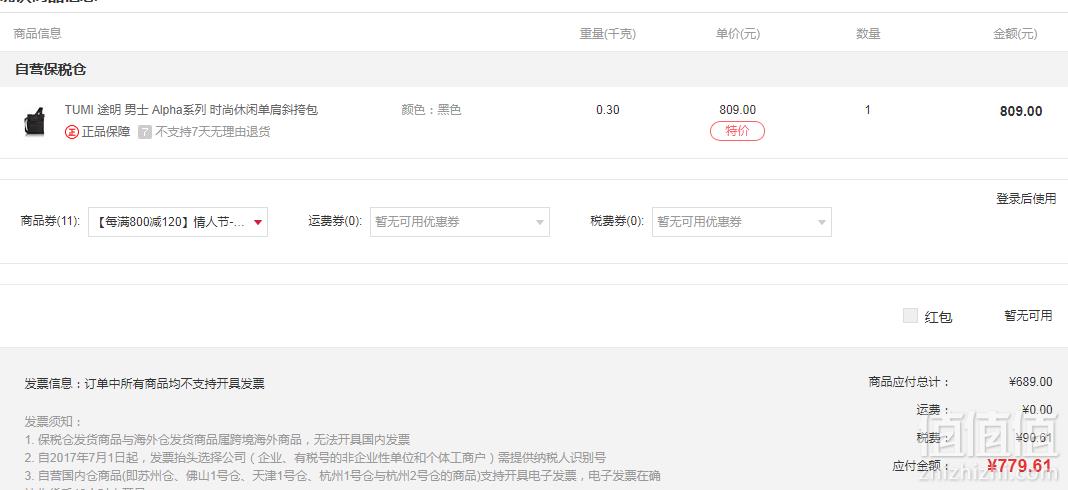The height and width of the screenshot is (490, 1068).
Task: Click the ¥0.00 shipping fee value
Action: (x=1037, y=410)
